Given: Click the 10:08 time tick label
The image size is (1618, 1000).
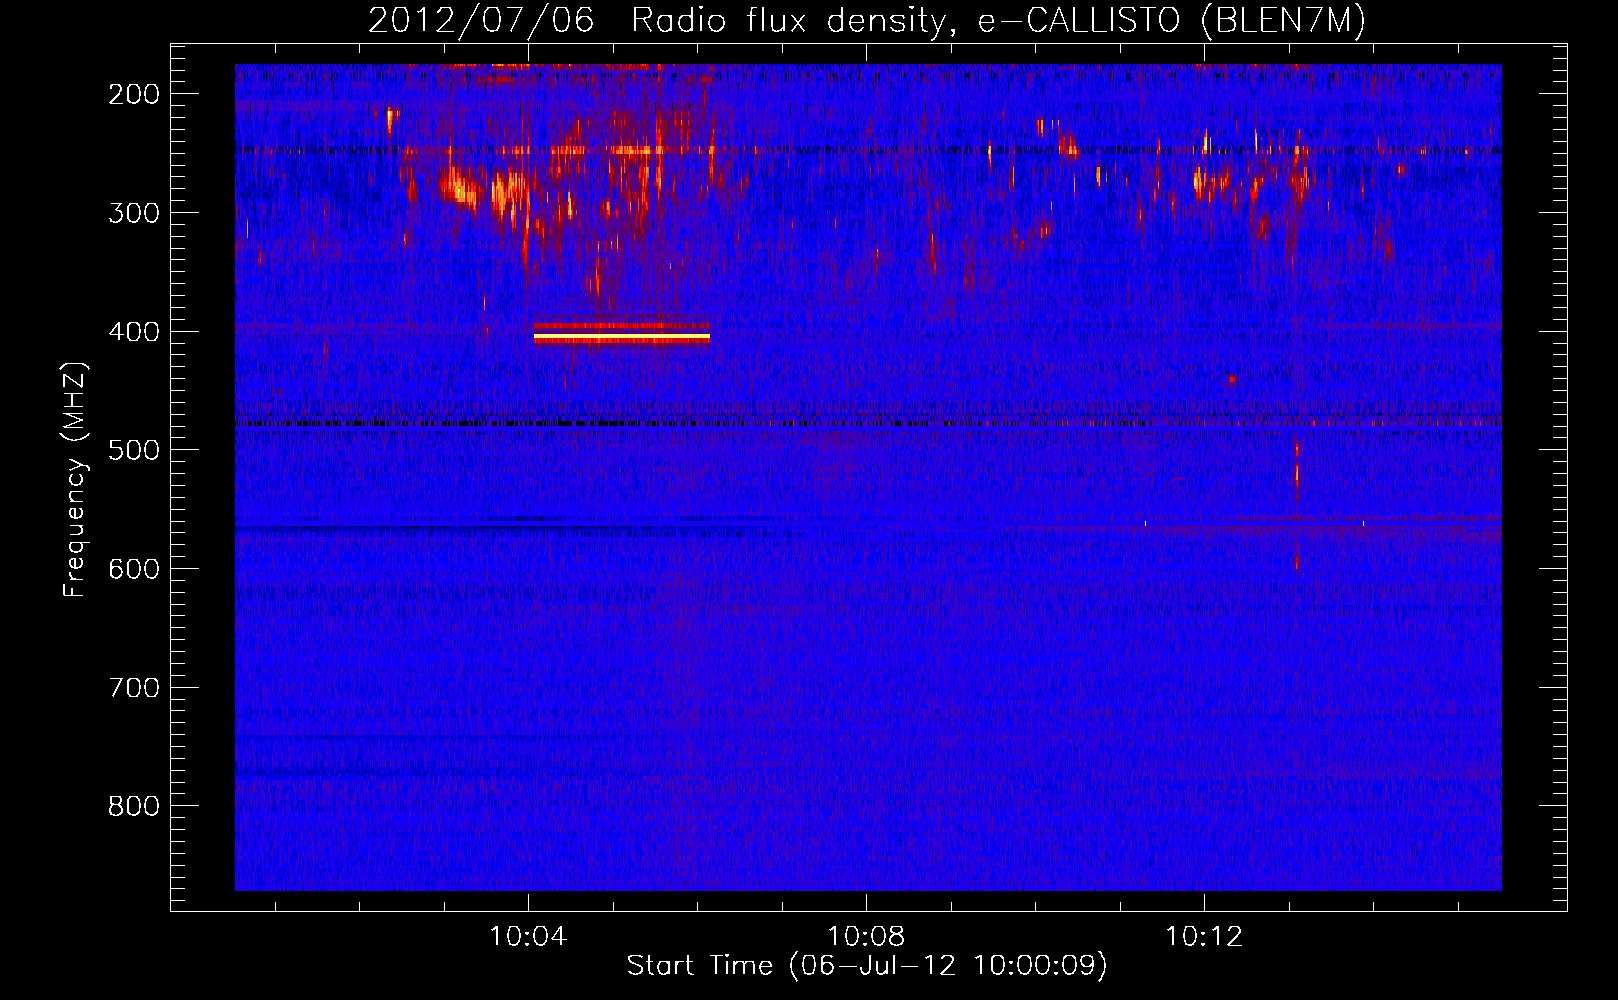Looking at the screenshot, I should click(x=866, y=937).
